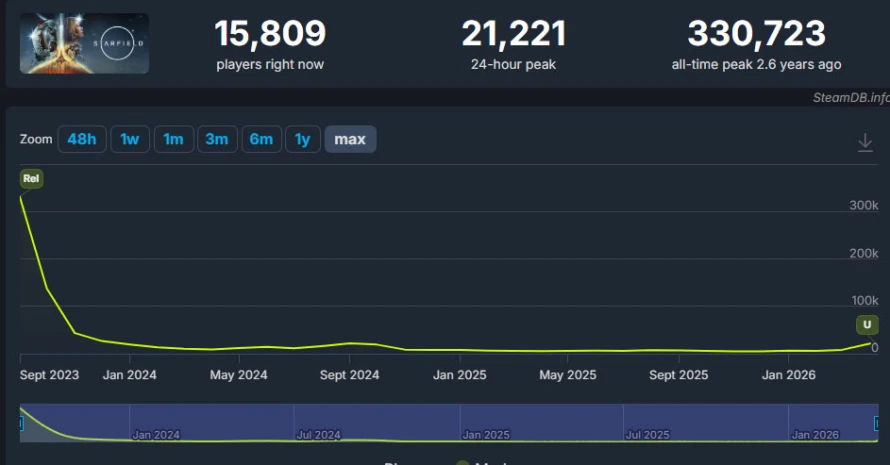Click the Jan 2025 section in navigator
The image size is (890, 465).
[541, 423]
